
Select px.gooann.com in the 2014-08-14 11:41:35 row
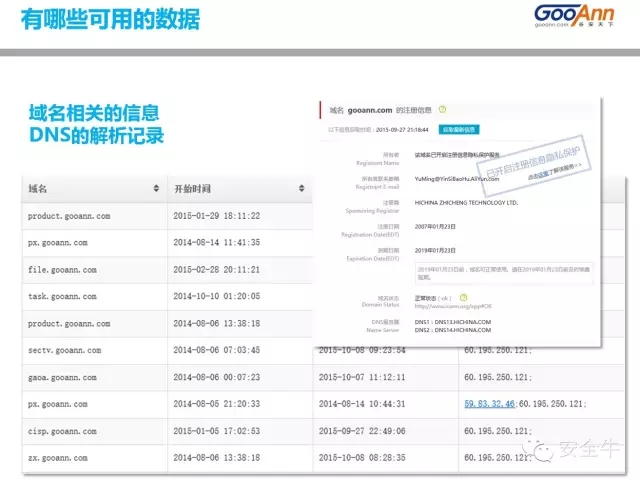(58, 243)
